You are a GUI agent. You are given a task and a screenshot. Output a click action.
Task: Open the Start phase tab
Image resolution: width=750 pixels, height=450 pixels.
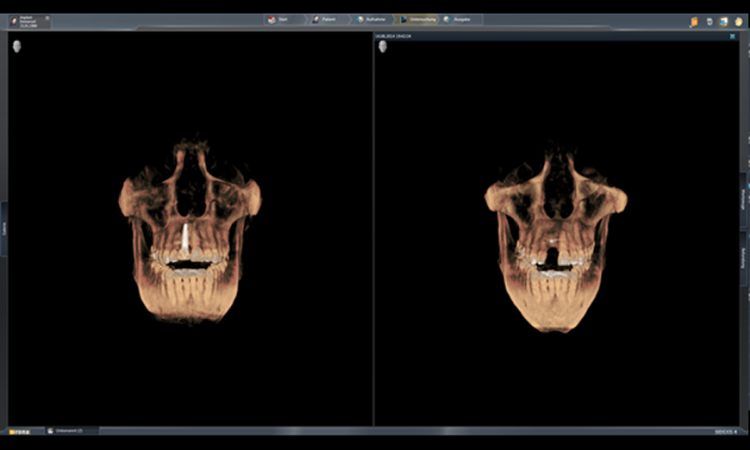tap(283, 20)
